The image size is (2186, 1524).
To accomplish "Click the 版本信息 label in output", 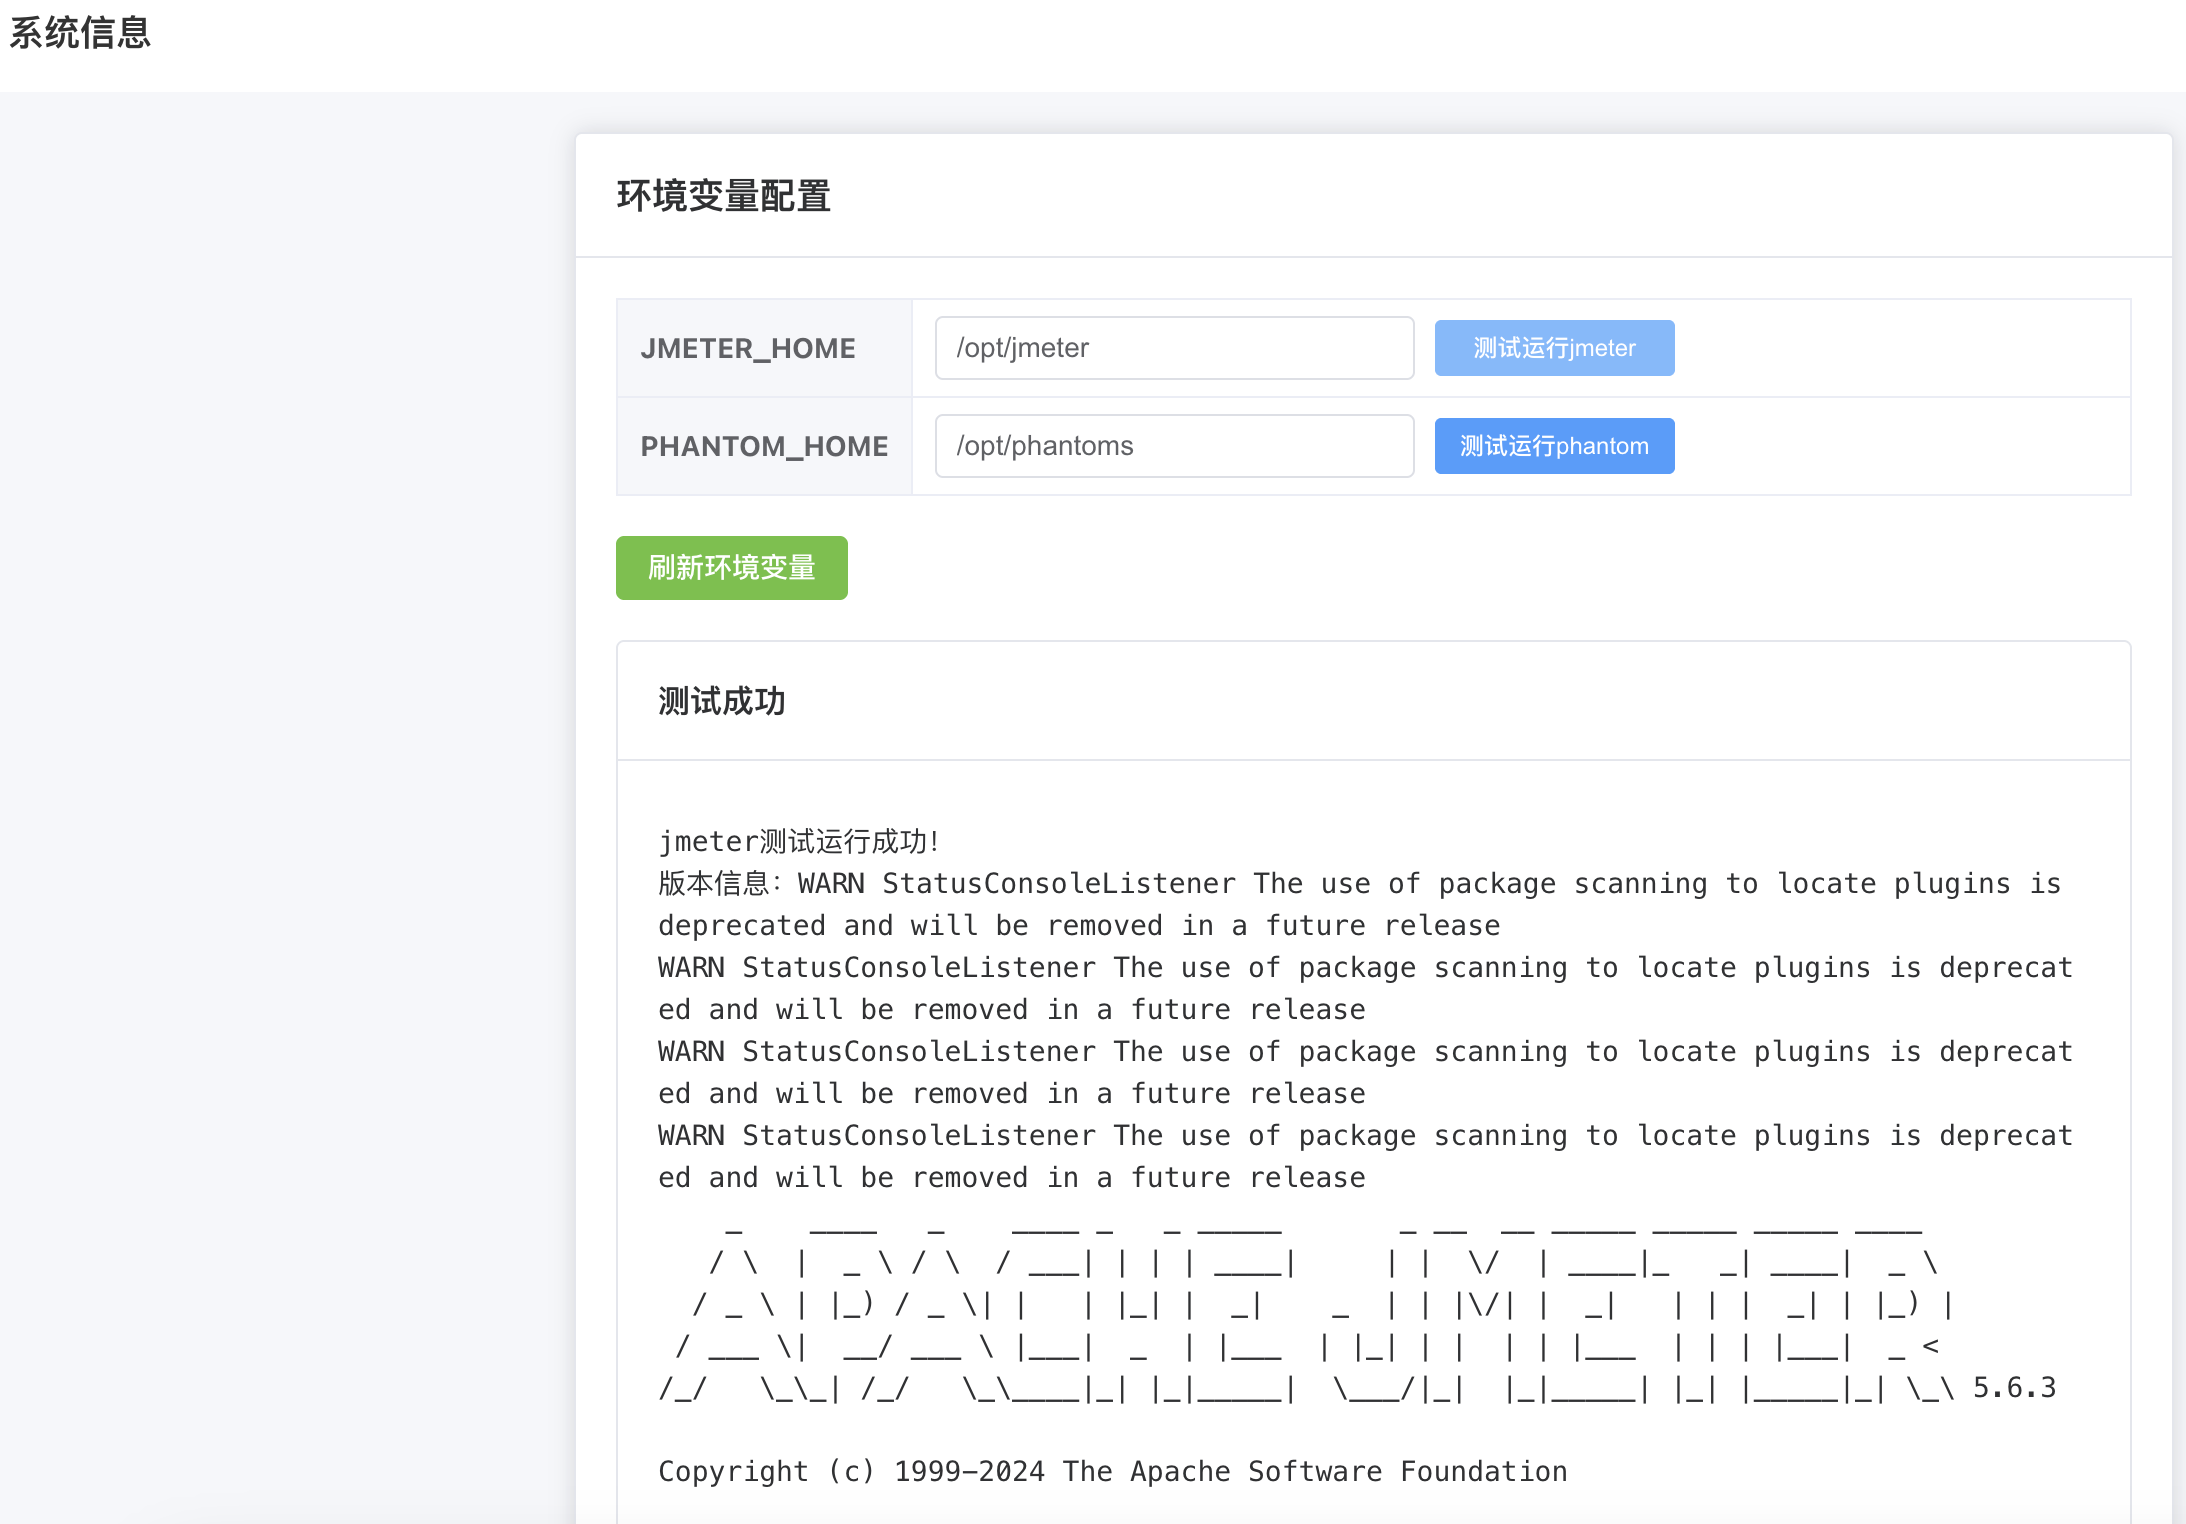I will [x=714, y=883].
